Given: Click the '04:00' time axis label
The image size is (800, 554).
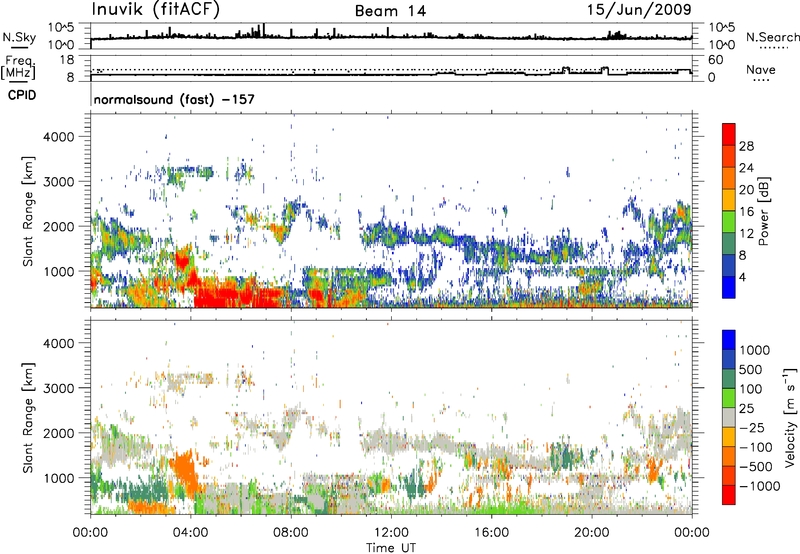Looking at the screenshot, I should pos(190,533).
